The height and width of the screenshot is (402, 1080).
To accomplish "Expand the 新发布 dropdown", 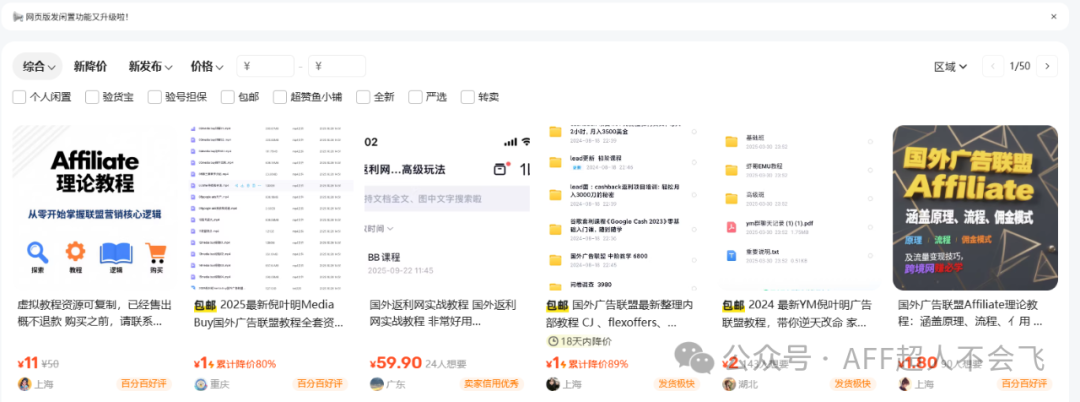I will (150, 67).
